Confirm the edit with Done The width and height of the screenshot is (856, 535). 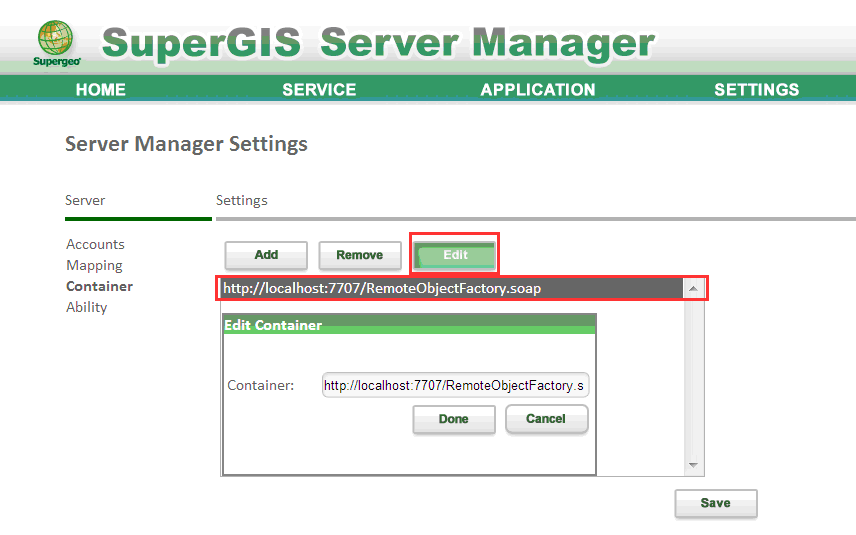click(x=454, y=419)
